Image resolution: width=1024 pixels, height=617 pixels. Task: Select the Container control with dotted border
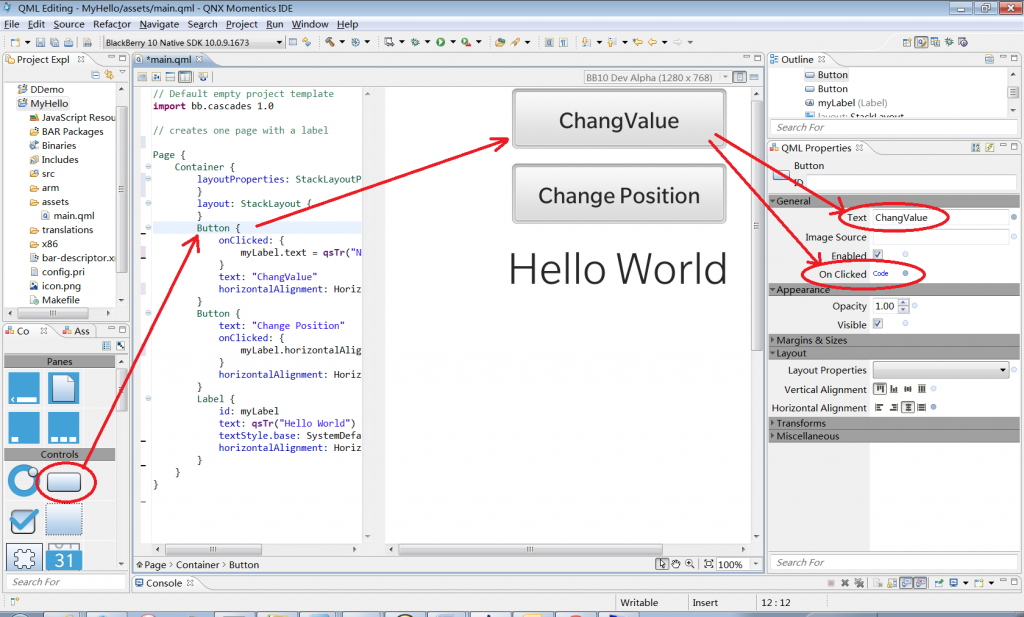pos(64,520)
